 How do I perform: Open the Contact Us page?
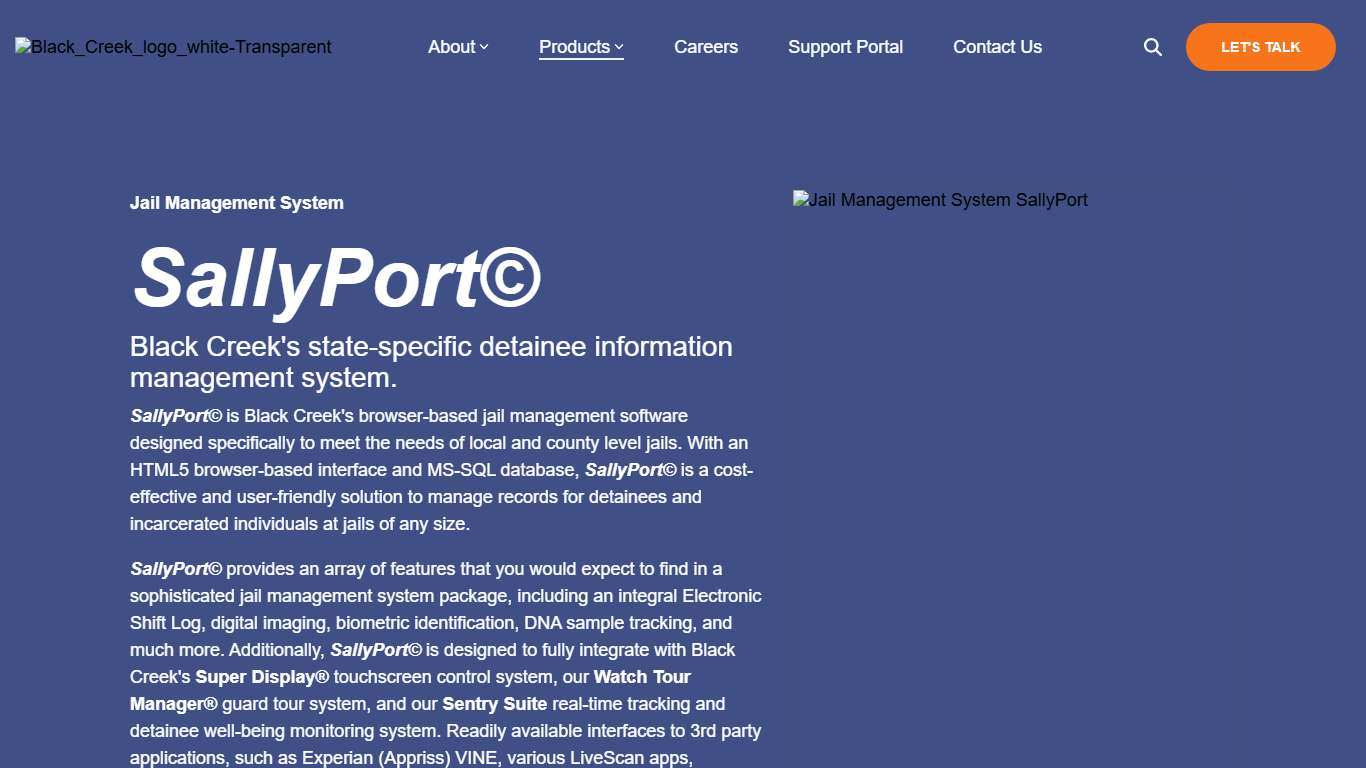point(997,47)
